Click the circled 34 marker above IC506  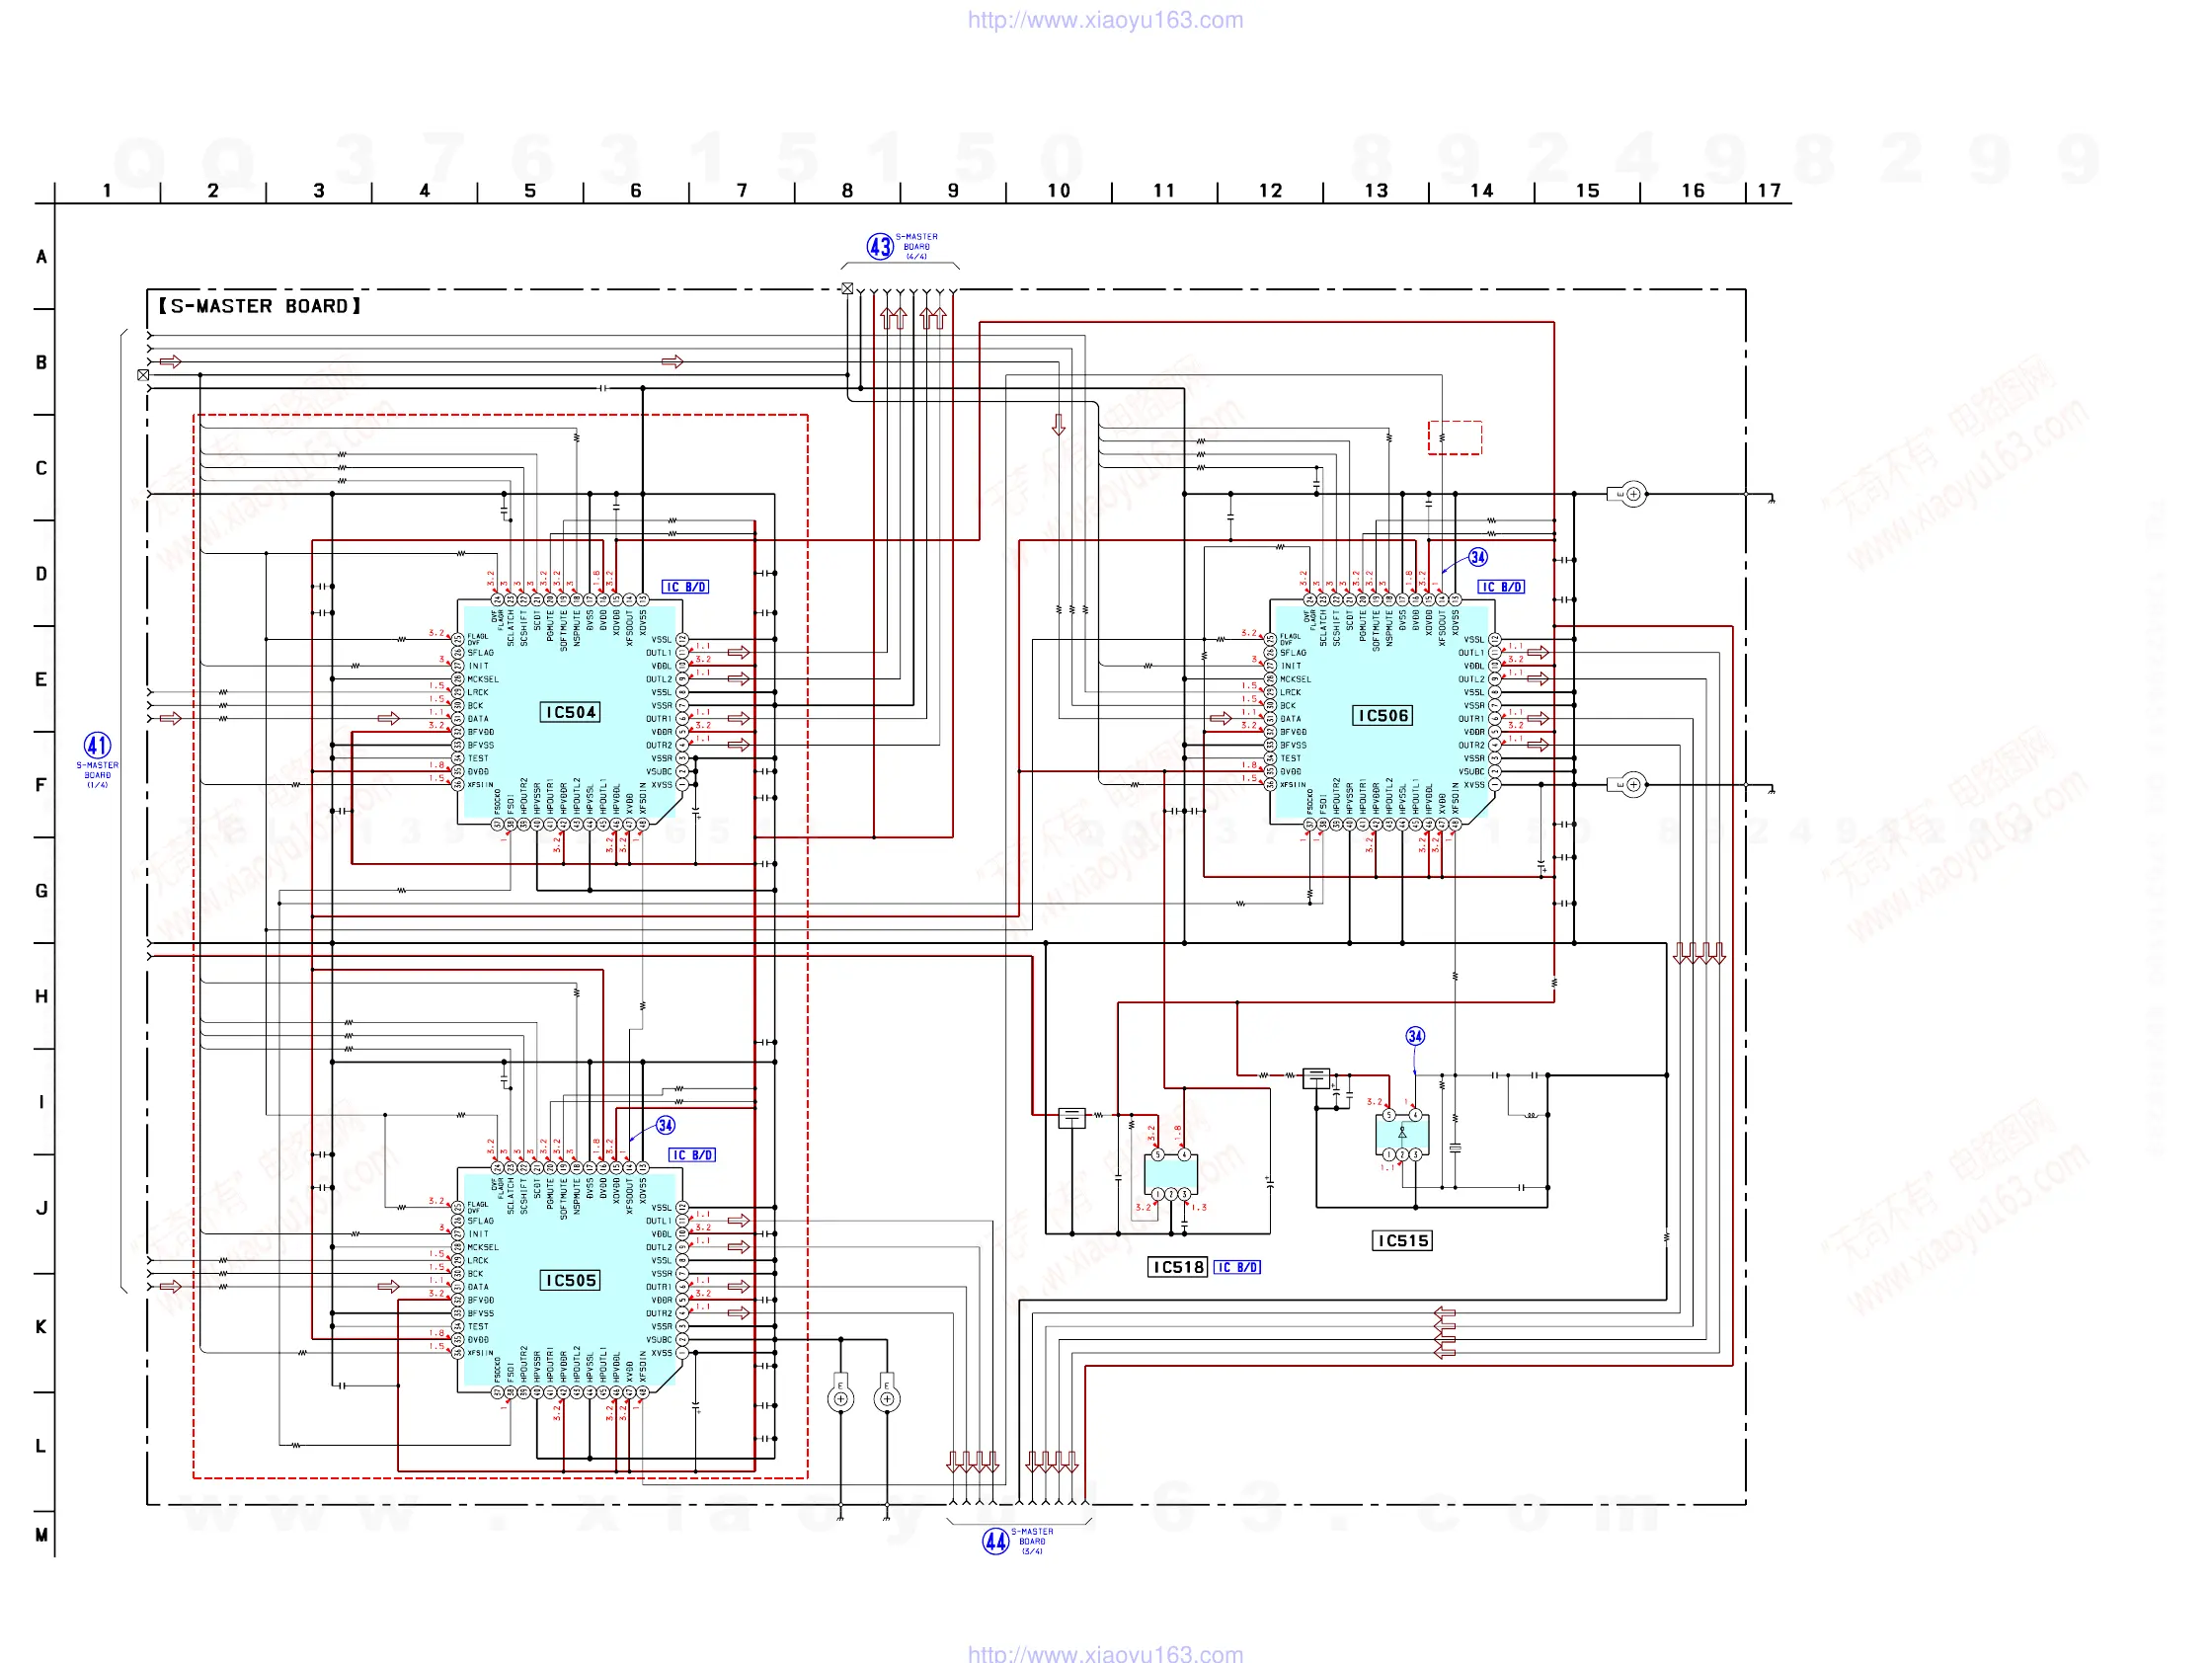[1478, 557]
